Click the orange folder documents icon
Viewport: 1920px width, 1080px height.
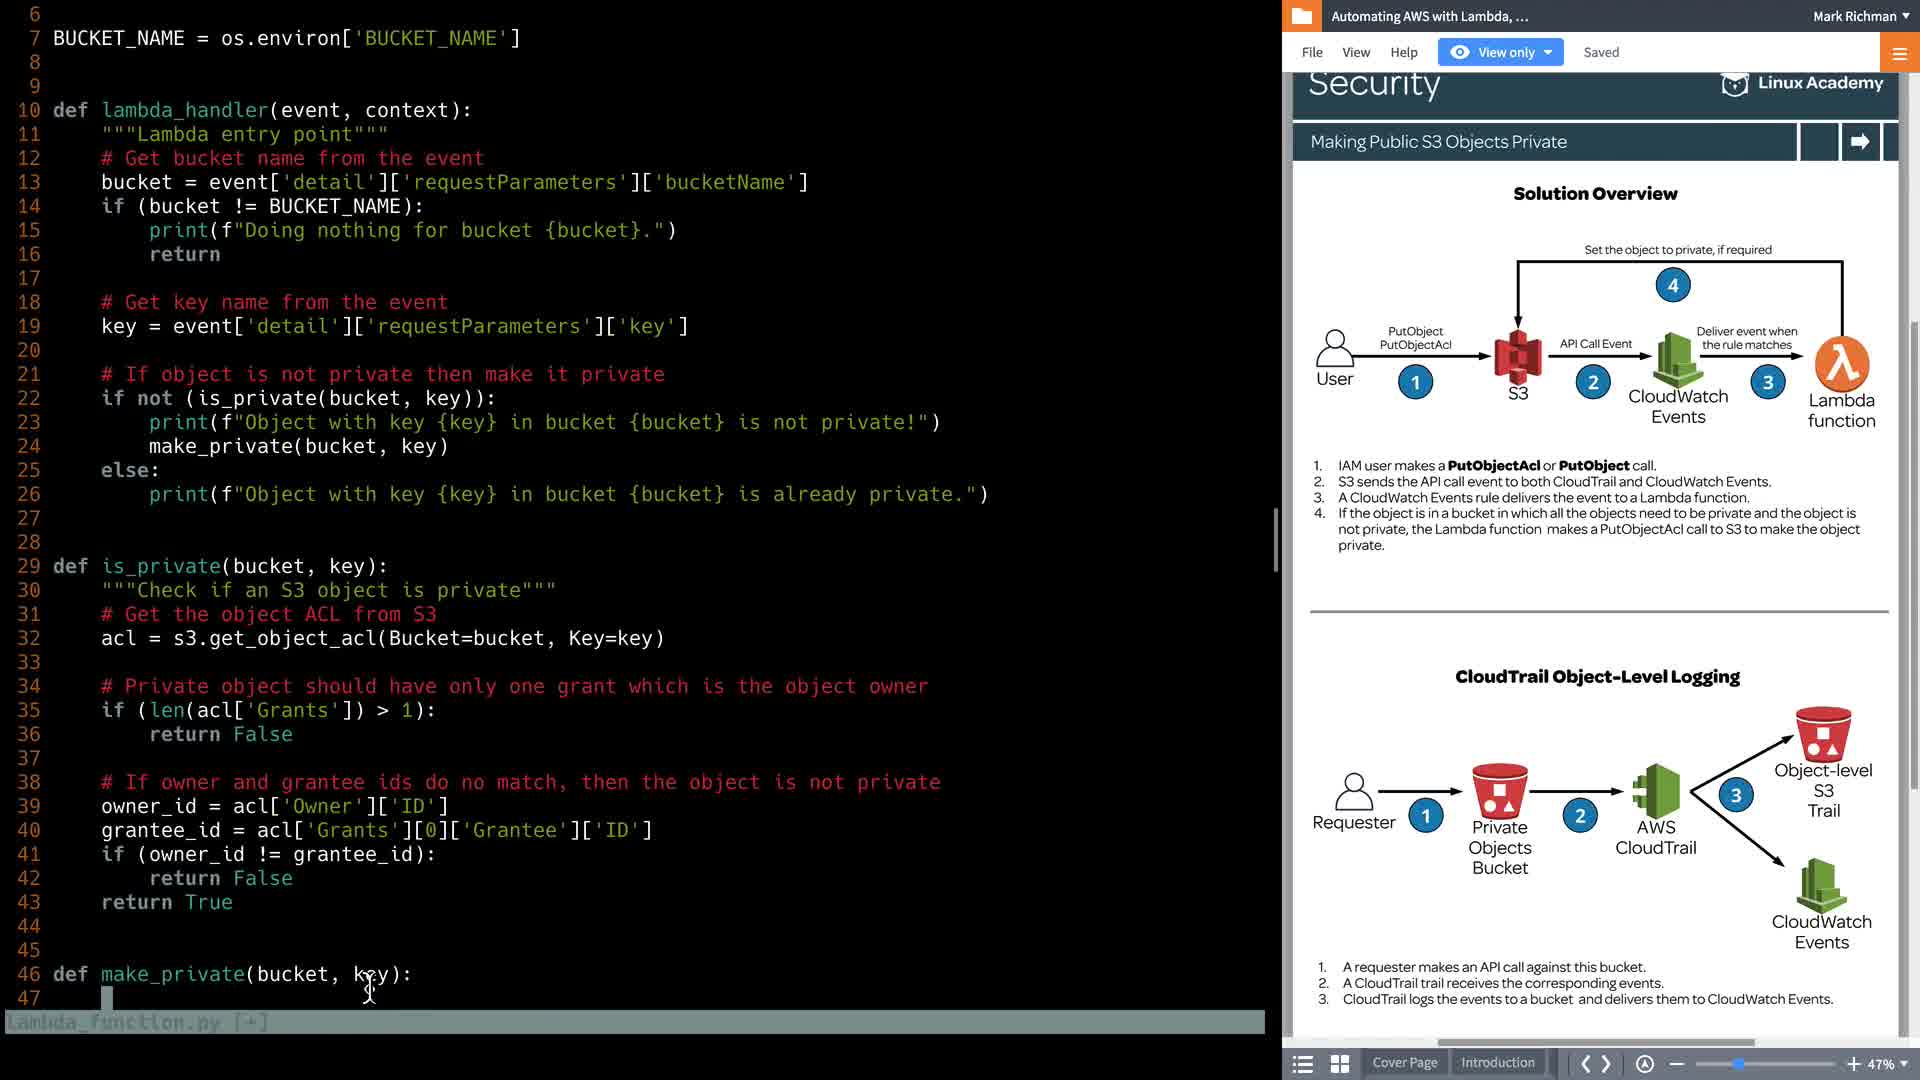tap(1301, 16)
